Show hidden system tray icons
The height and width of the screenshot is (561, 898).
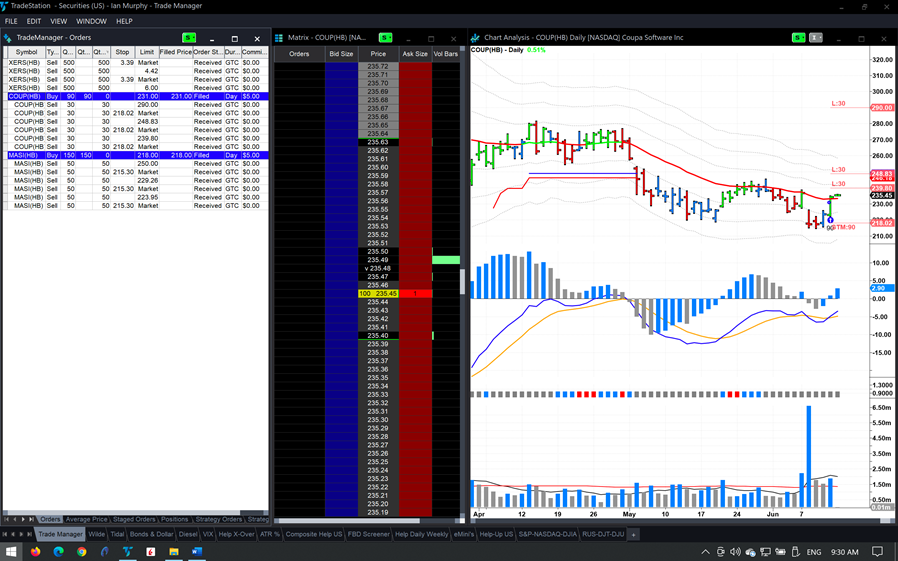click(x=705, y=551)
